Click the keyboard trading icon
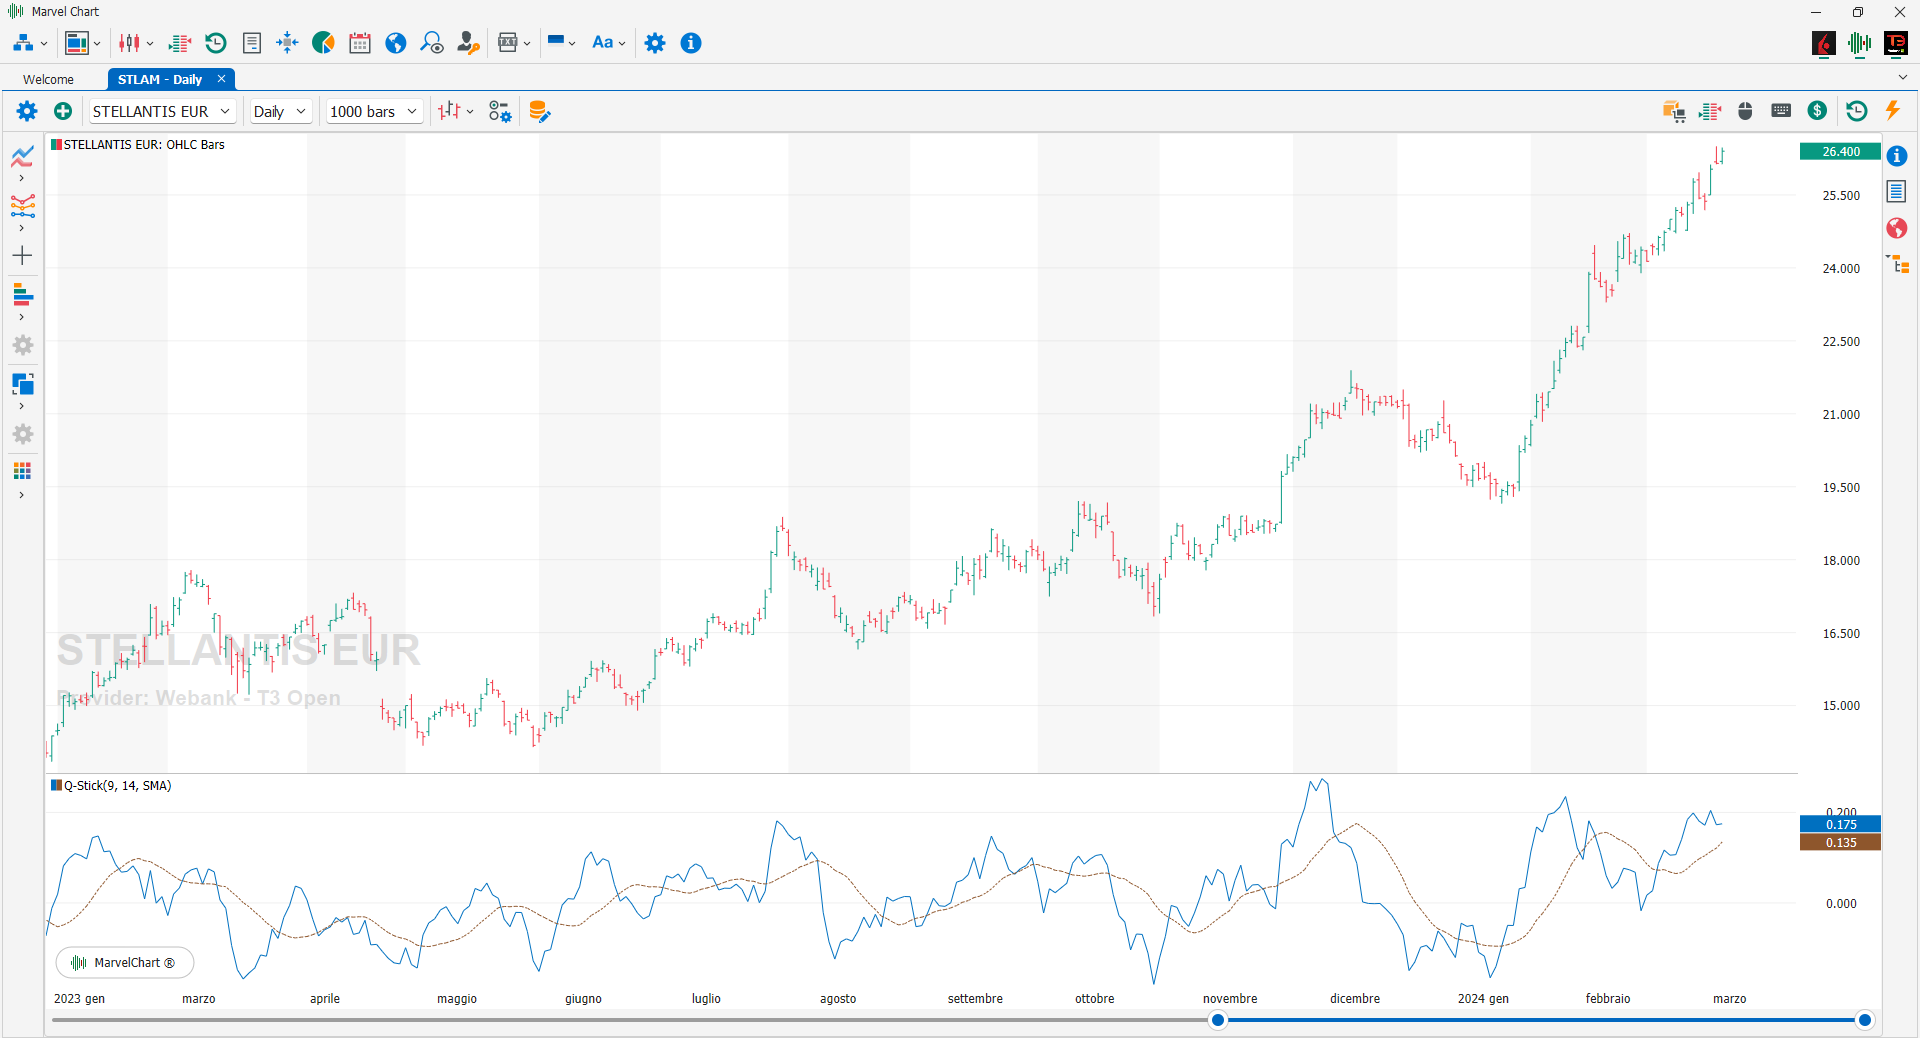The image size is (1920, 1038). (x=1781, y=111)
